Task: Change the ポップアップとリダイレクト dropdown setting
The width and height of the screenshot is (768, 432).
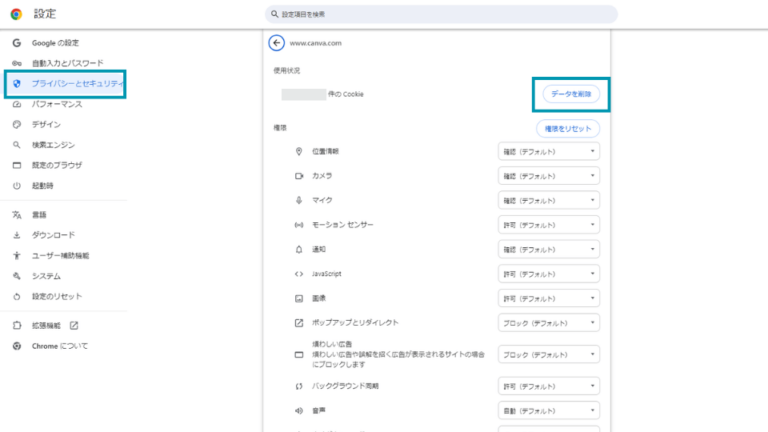Action: (549, 323)
